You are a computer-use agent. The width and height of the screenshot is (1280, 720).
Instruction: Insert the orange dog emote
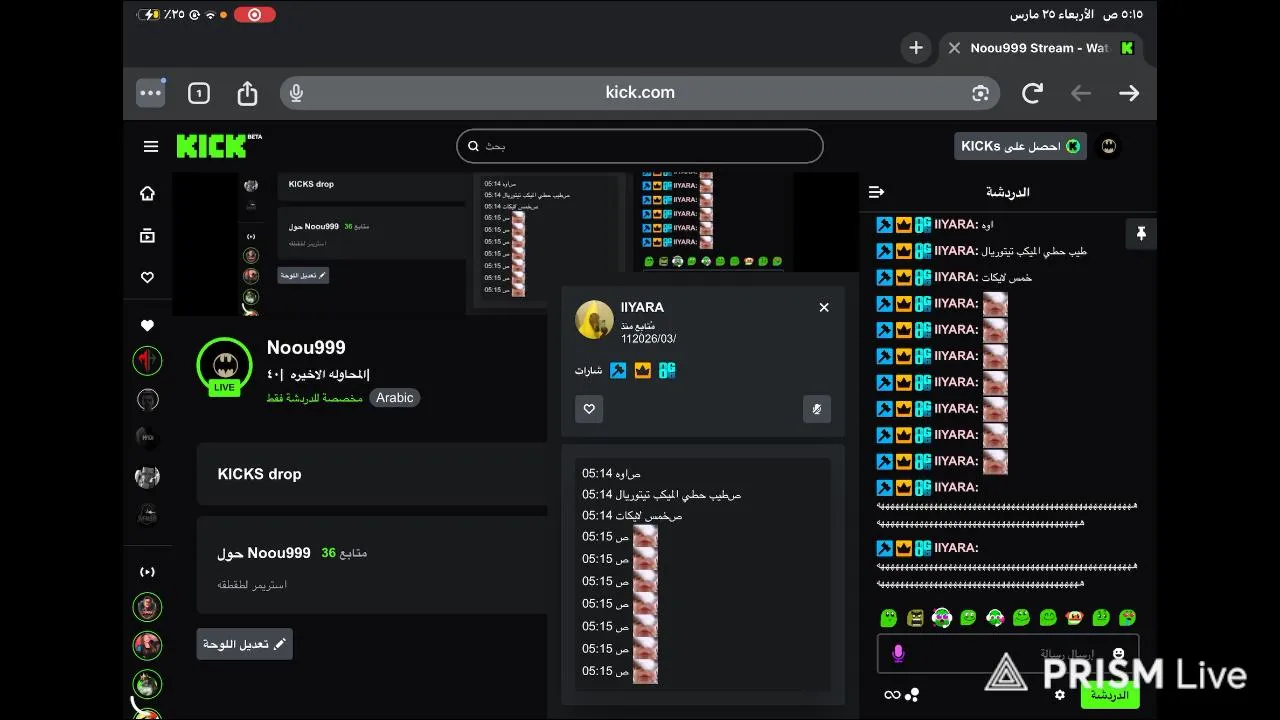click(1075, 618)
